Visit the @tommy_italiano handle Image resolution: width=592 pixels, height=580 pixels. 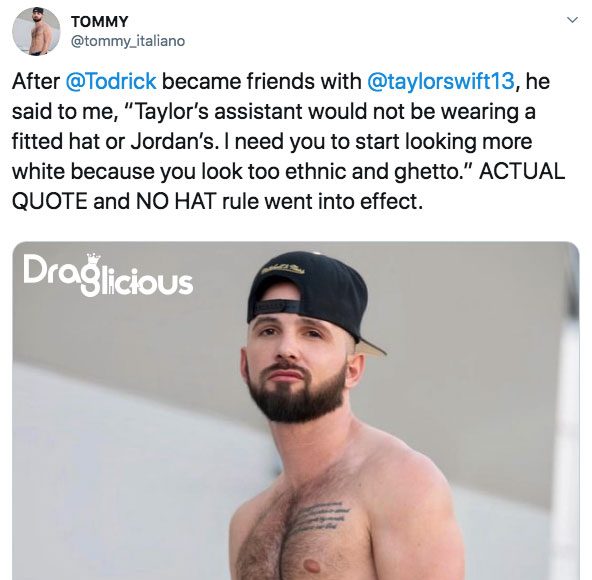(x=128, y=41)
